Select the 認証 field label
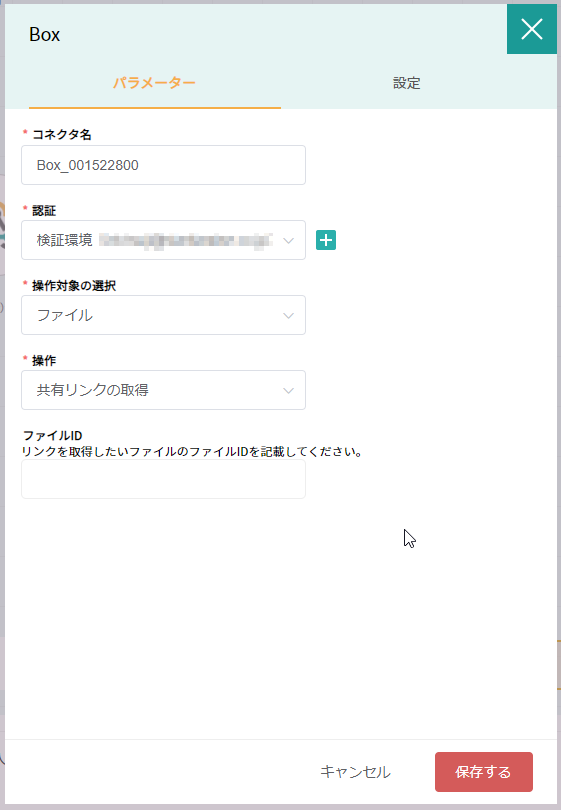This screenshot has height=810, width=561. click(44, 211)
